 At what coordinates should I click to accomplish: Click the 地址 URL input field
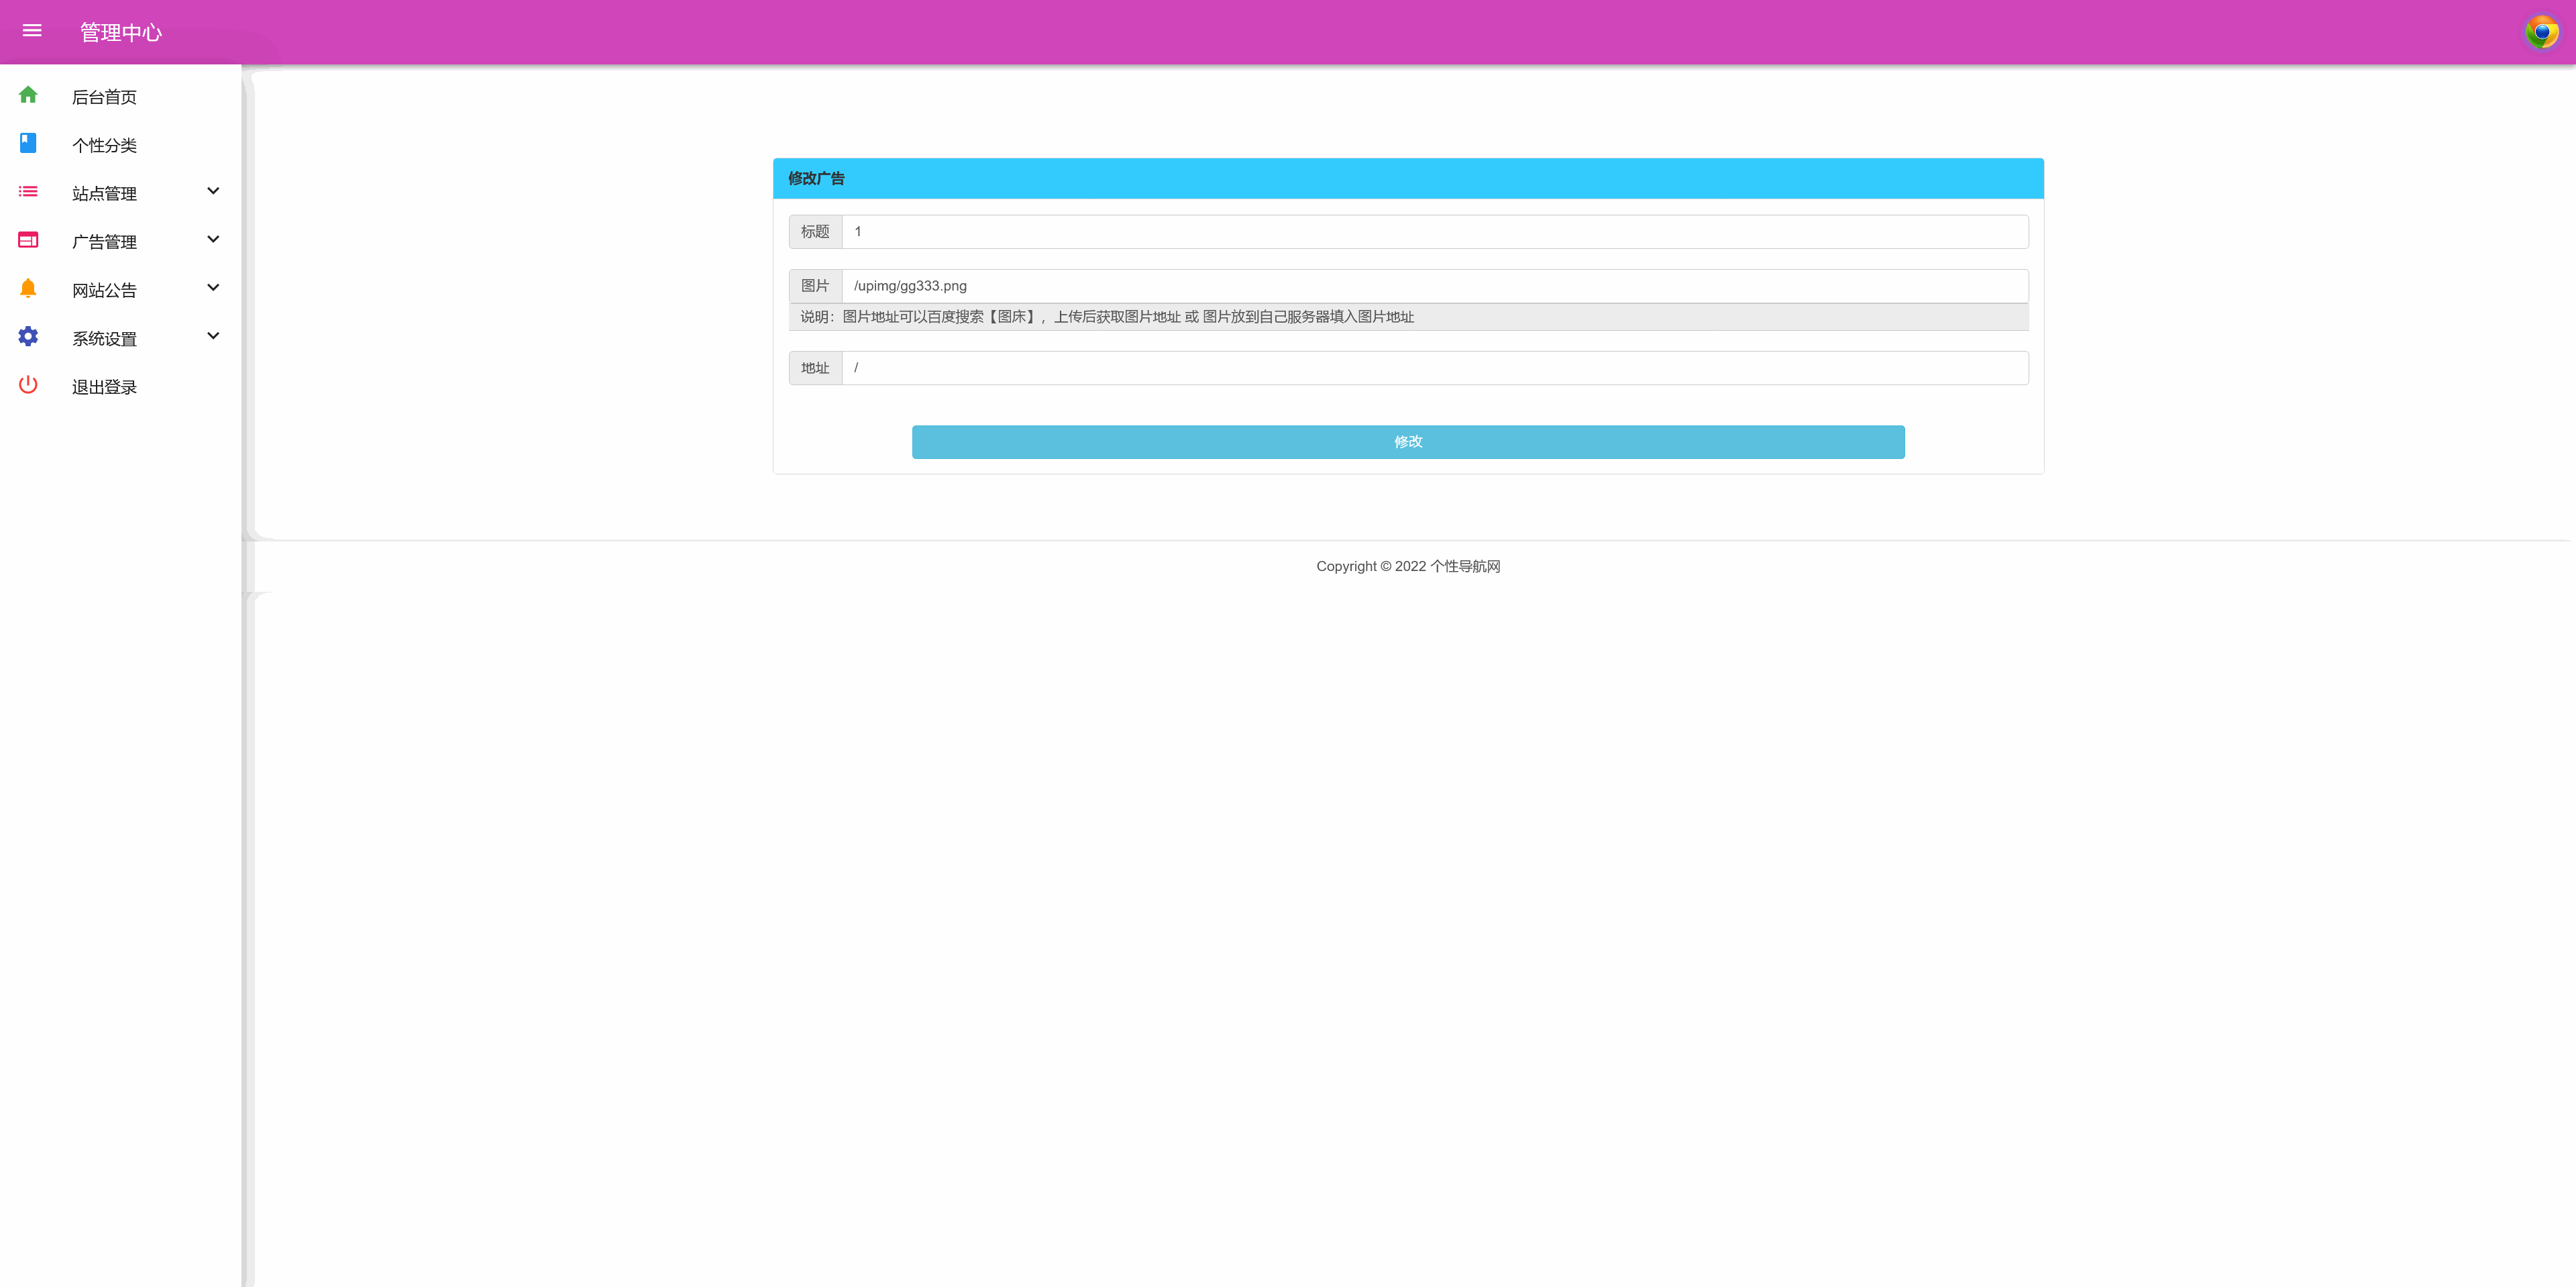tap(1434, 368)
